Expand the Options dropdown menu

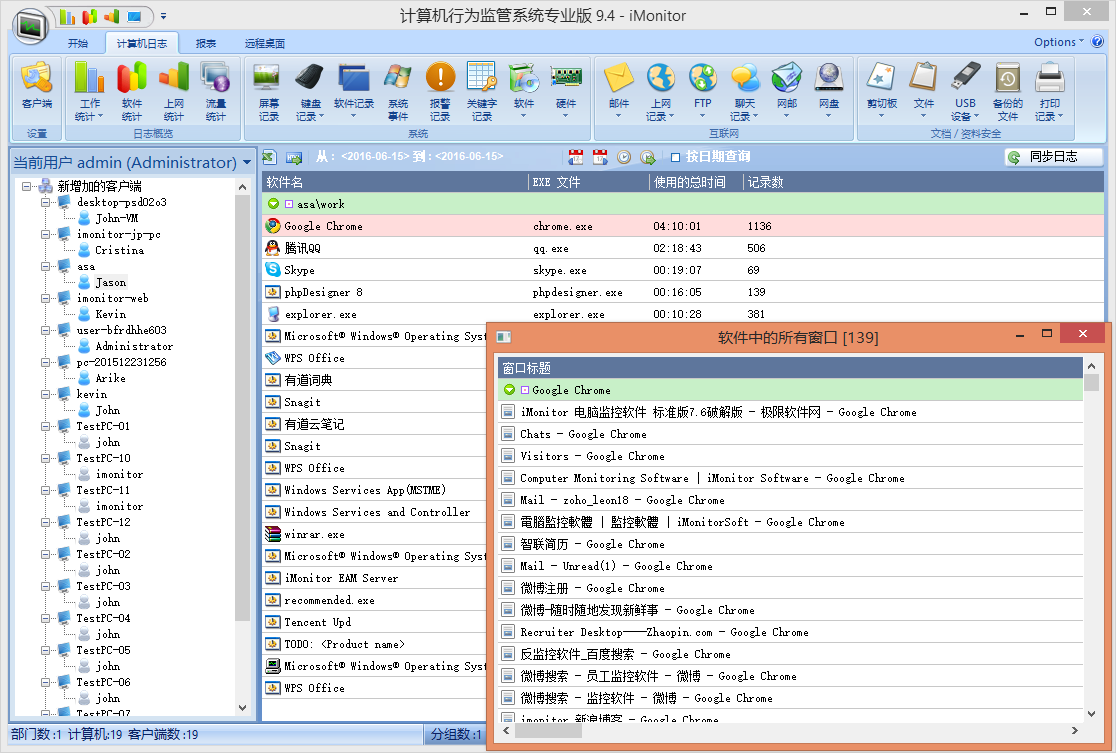[1059, 42]
